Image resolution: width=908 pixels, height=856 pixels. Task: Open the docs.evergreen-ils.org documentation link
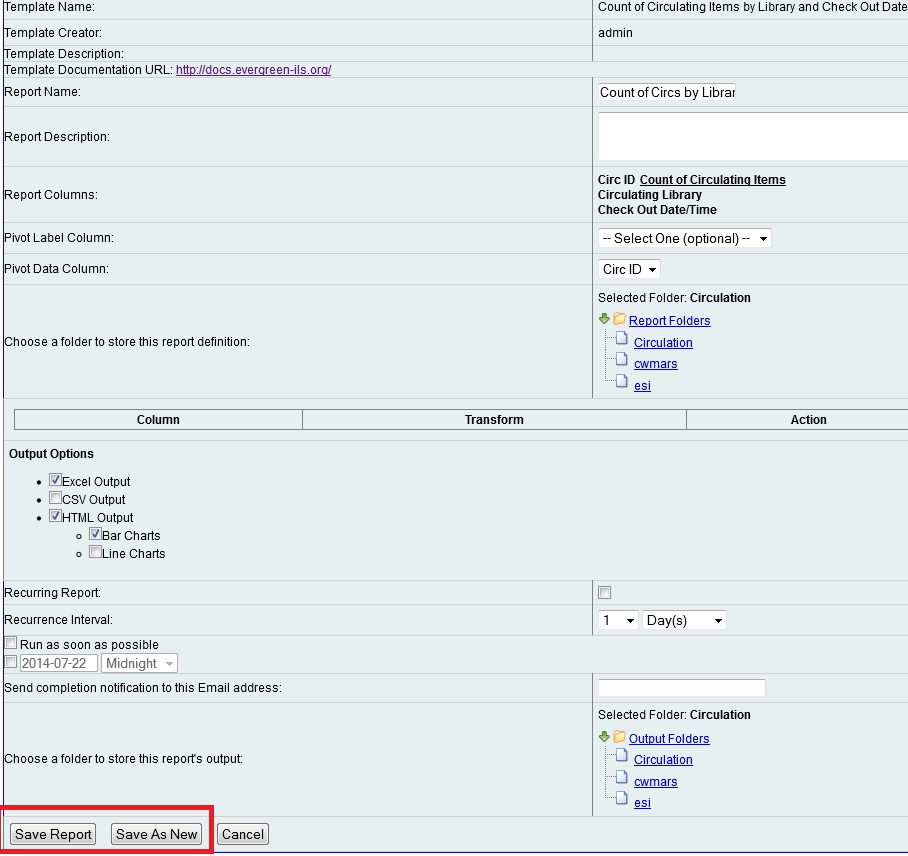[x=253, y=70]
